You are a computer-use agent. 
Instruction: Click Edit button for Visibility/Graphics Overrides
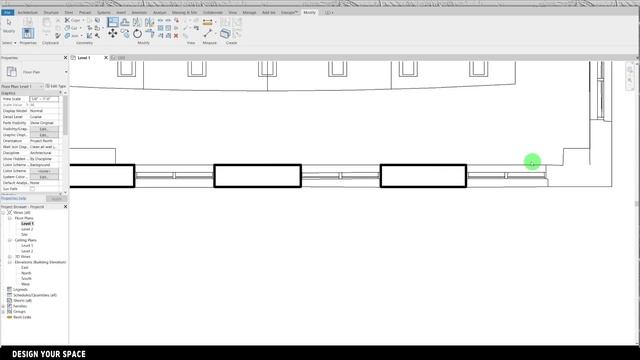tap(44, 129)
